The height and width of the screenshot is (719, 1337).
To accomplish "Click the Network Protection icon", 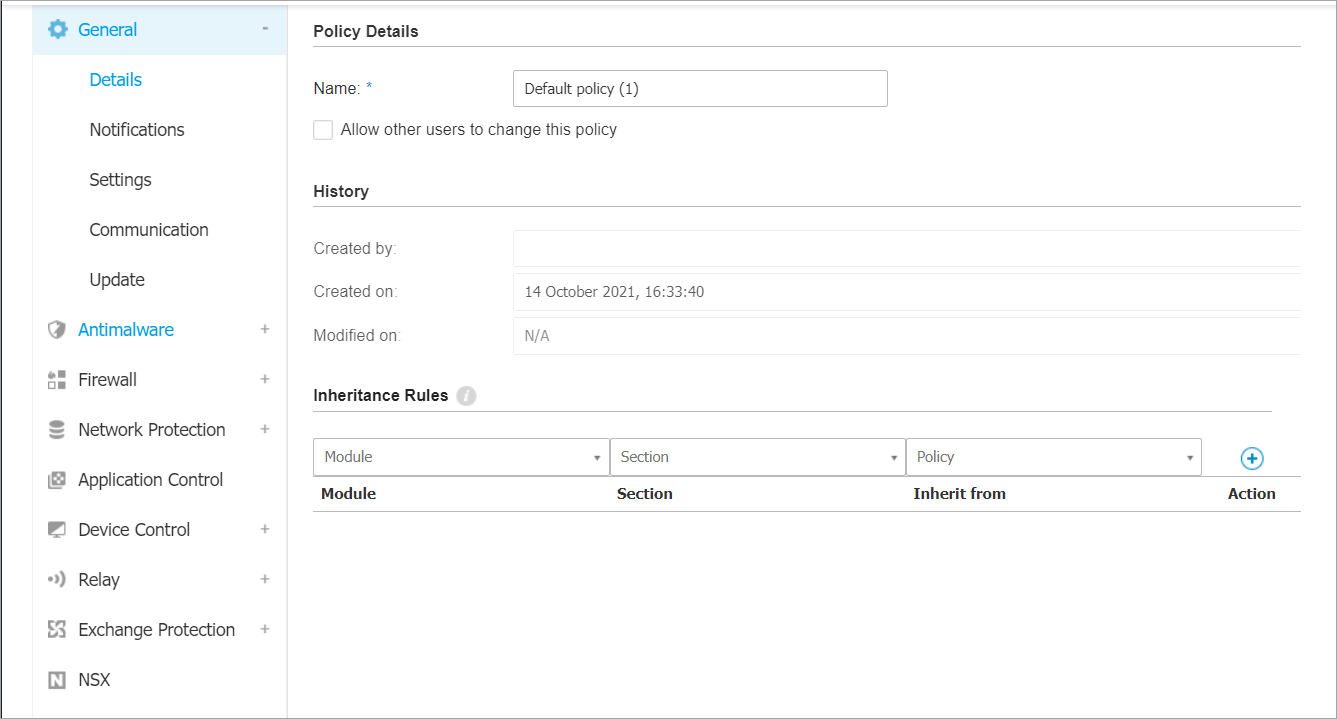I will click(x=57, y=430).
